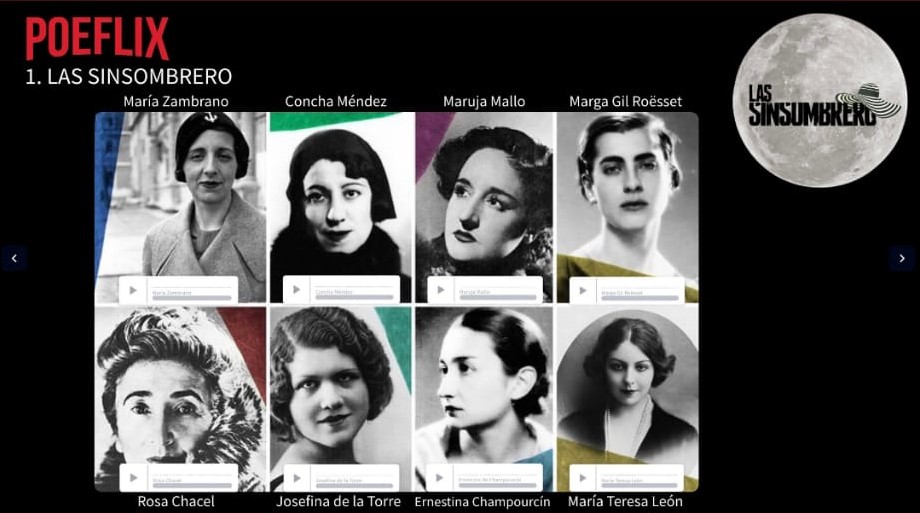This screenshot has width=920, height=513.
Task: Select the '1. LAS SINSOMBRERO' heading
Action: (128, 76)
